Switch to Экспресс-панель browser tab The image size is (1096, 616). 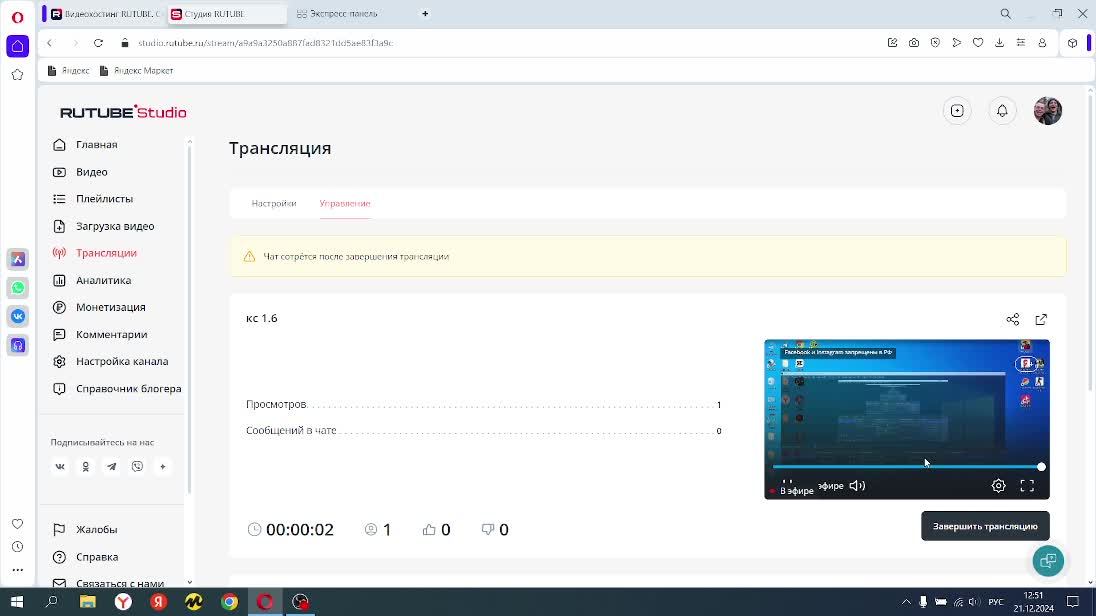pyautogui.click(x=338, y=14)
